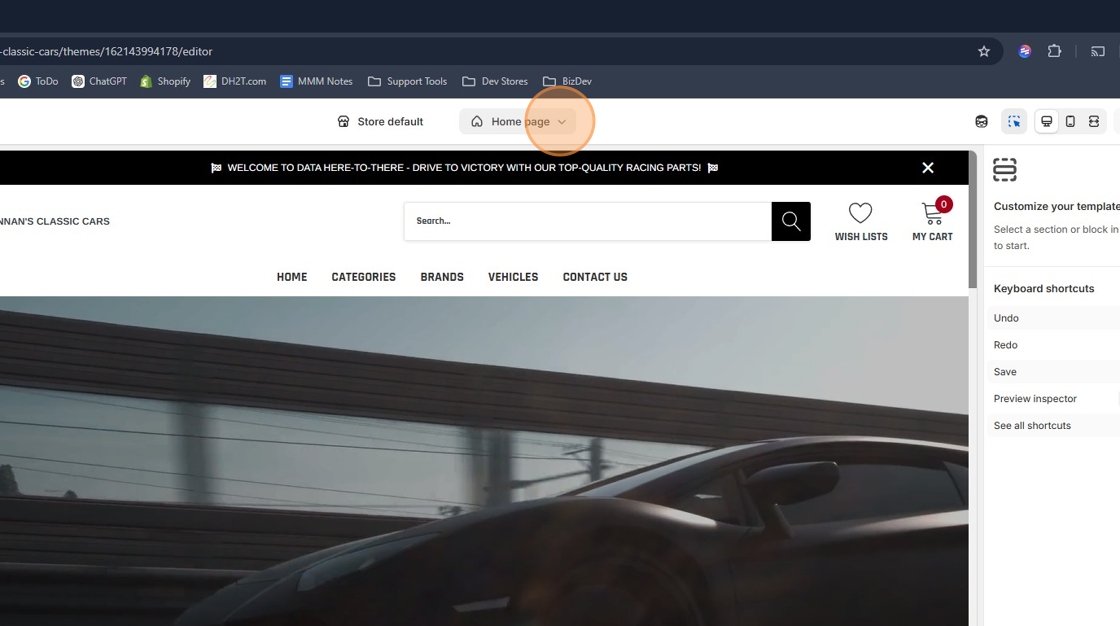Bookmark this page with the star icon
1120x626 pixels.
(984, 51)
